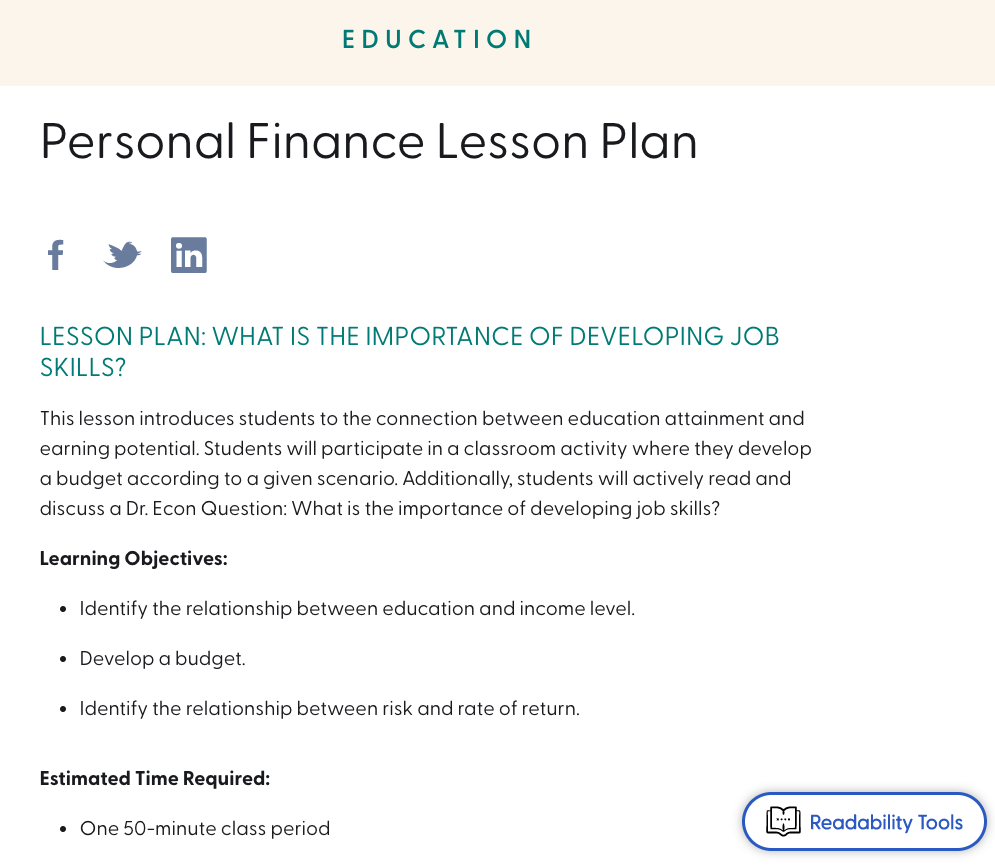995x865 pixels.
Task: Click the Facebook 'f' share icon
Action: pos(55,255)
